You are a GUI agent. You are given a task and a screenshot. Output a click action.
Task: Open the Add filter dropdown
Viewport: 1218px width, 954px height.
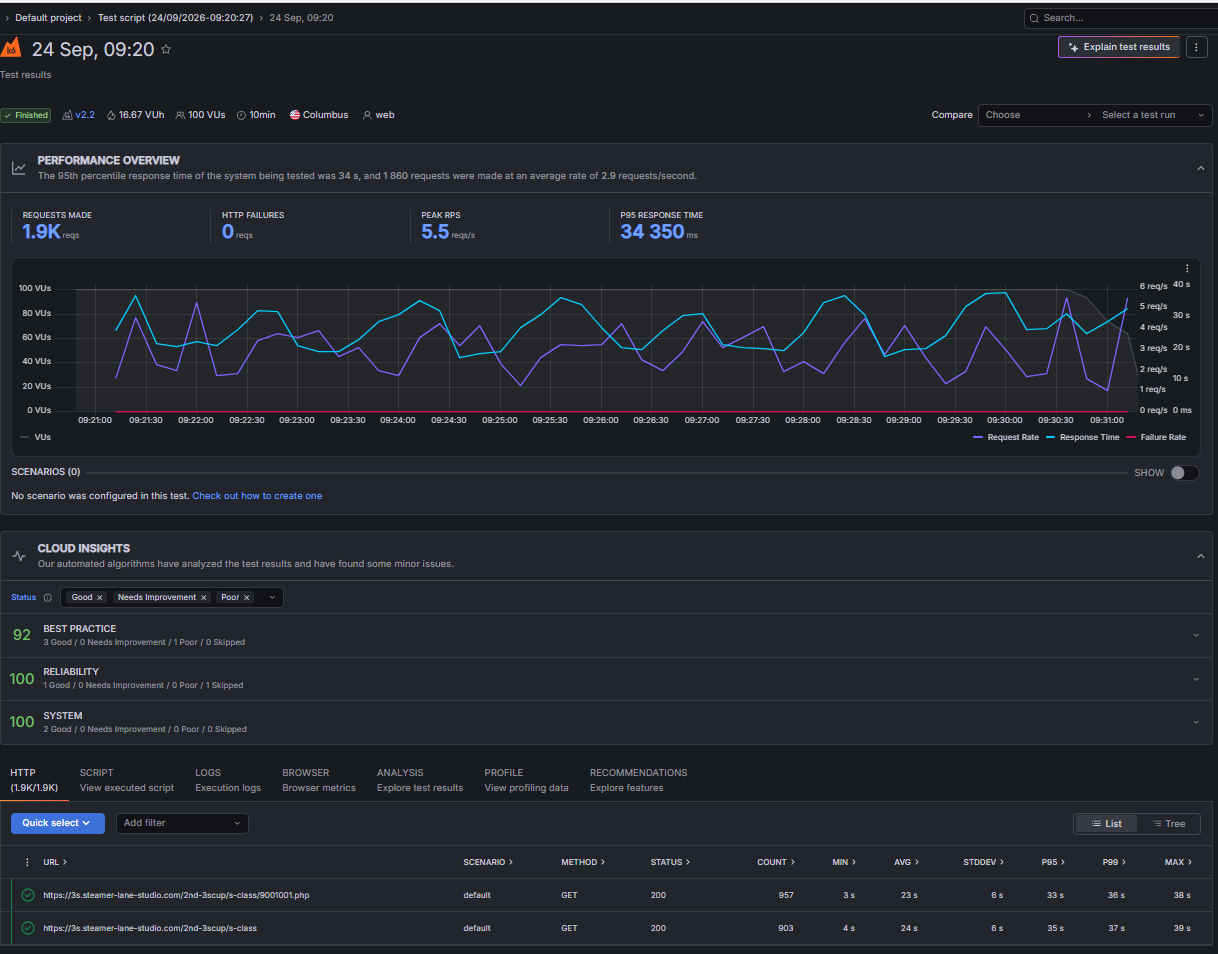[x=182, y=823]
